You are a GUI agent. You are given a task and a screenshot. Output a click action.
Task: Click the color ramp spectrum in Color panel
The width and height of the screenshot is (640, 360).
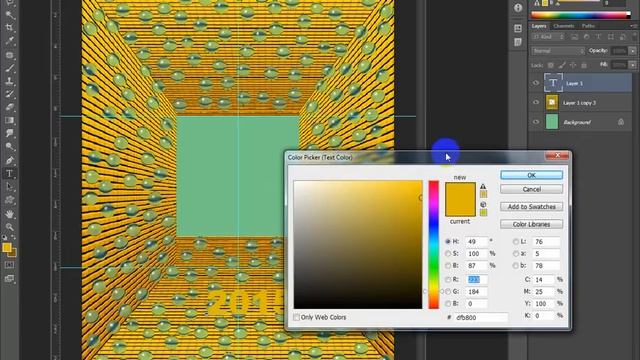tap(581, 15)
